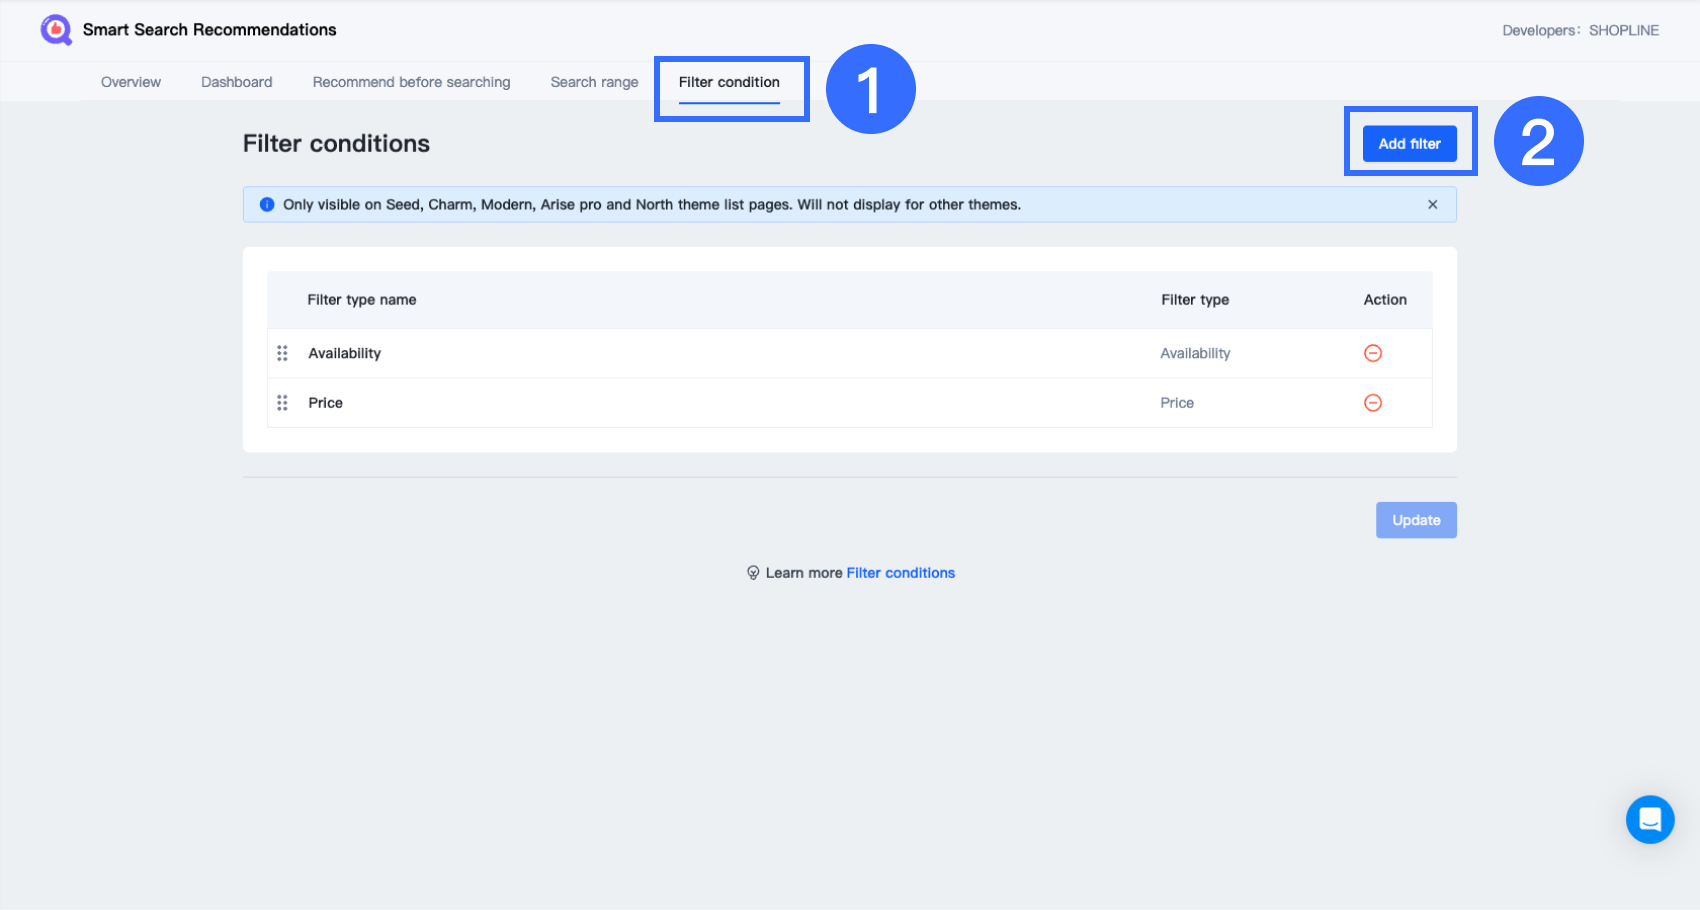Open the chat support bubble
The height and width of the screenshot is (910, 1700).
tap(1649, 819)
